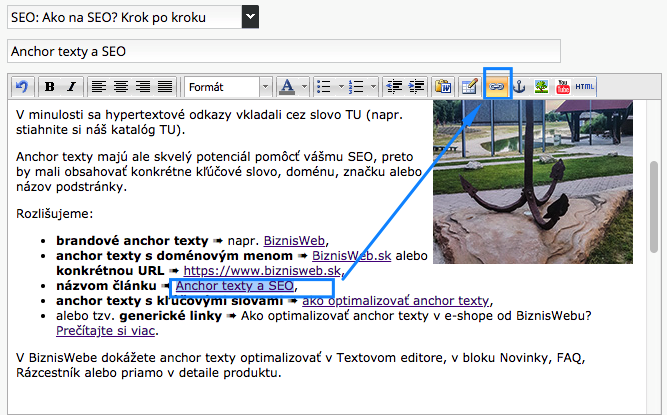Insert an image with the picture icon
Viewport: 667px width, 415px height.
(542, 86)
